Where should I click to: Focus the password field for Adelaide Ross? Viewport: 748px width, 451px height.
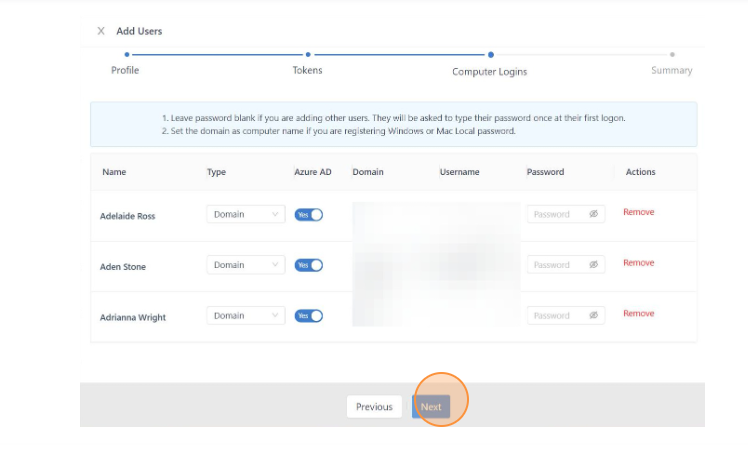pos(557,214)
